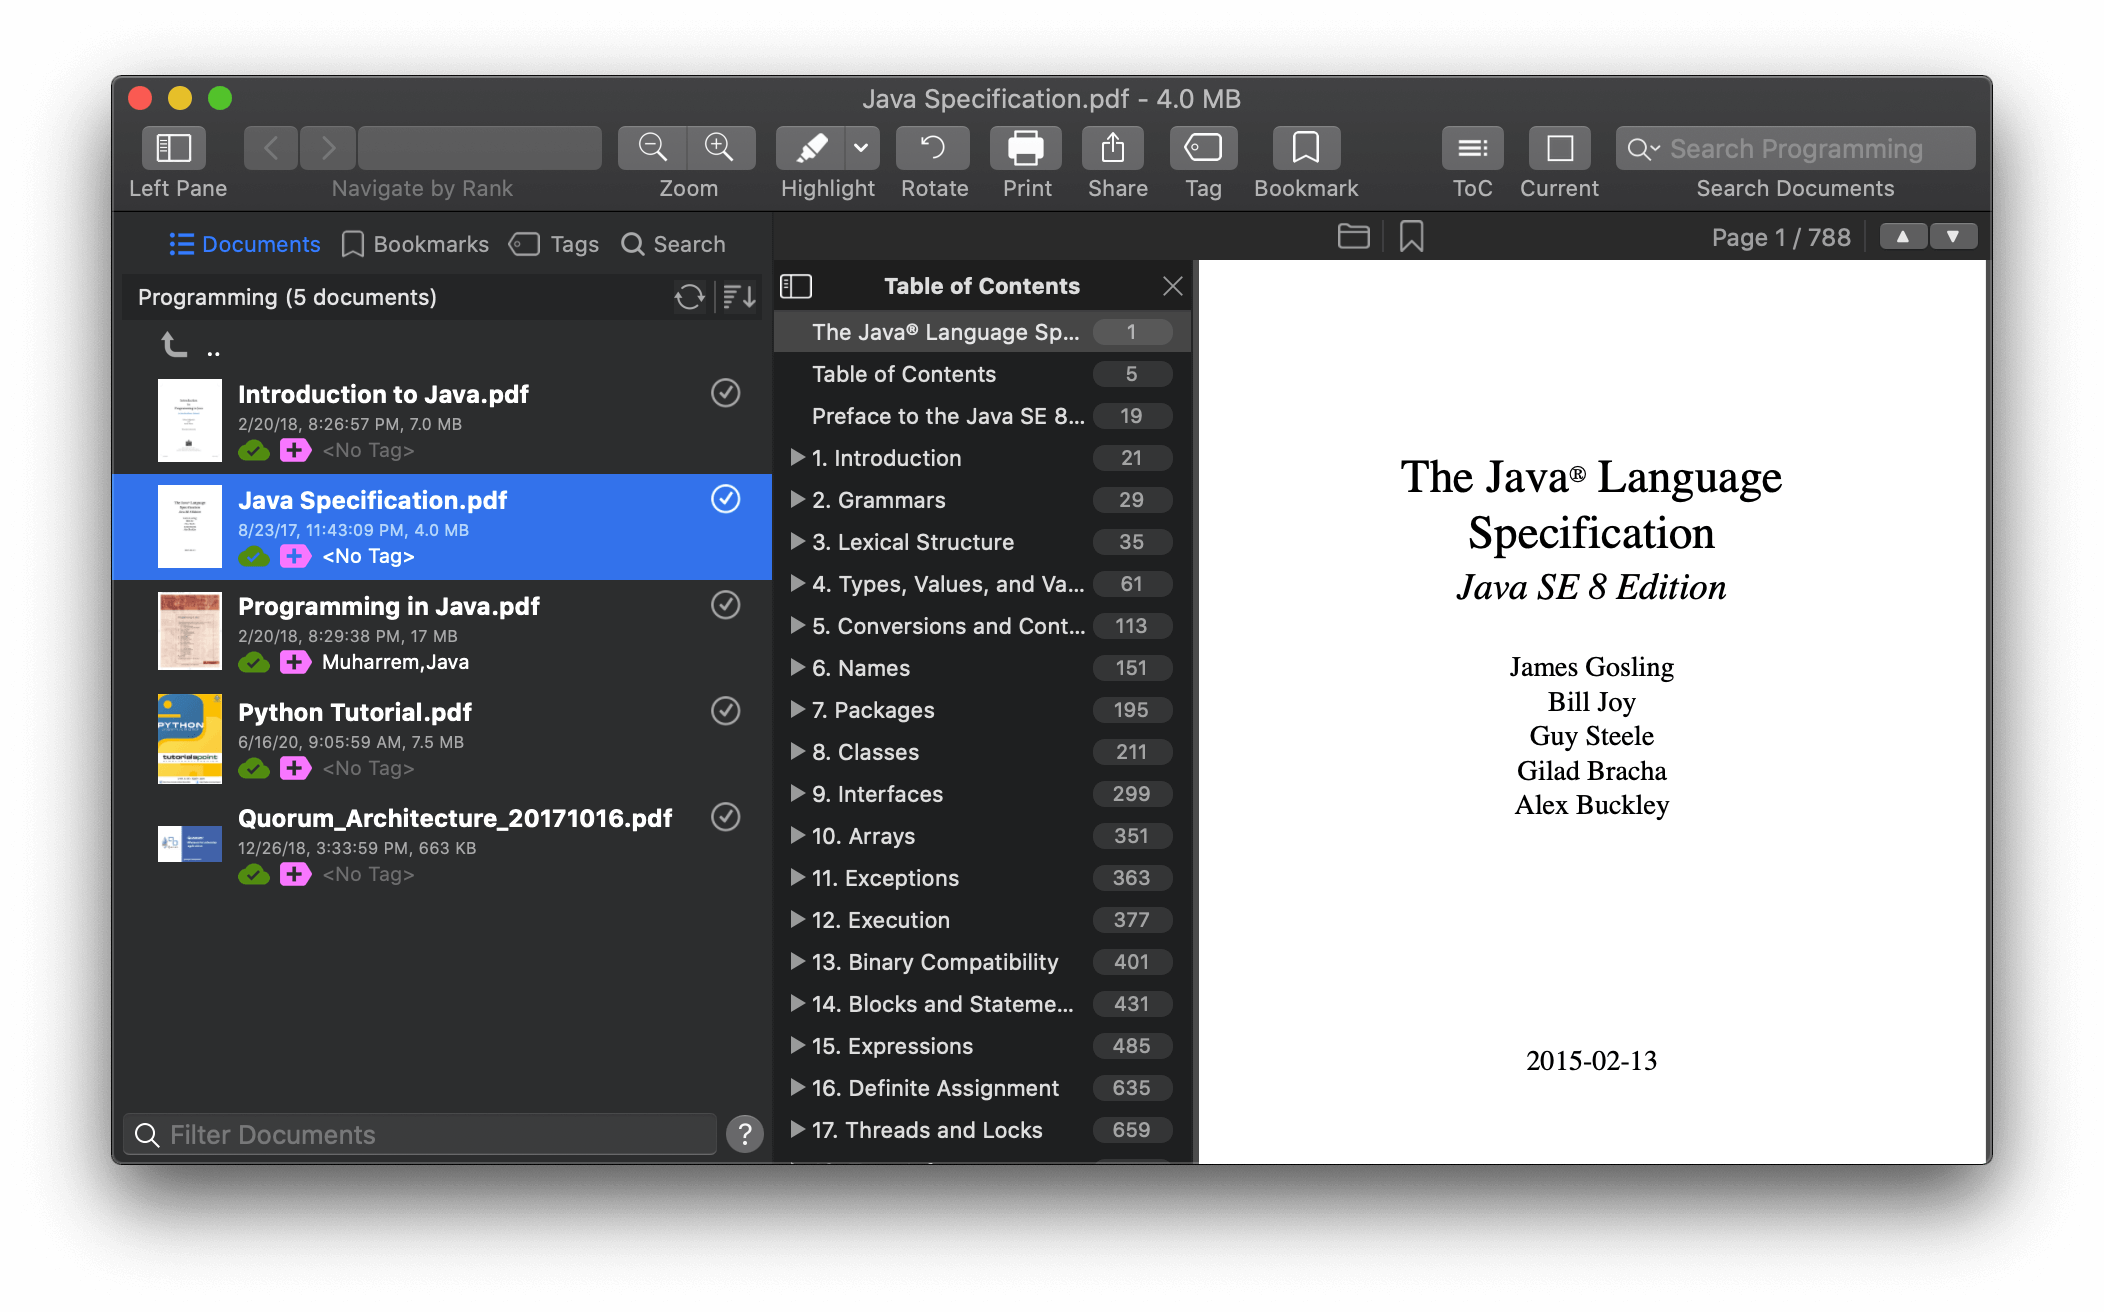This screenshot has width=2104, height=1312.
Task: Add a bookmark via Bookmark toolbar icon
Action: (1305, 148)
